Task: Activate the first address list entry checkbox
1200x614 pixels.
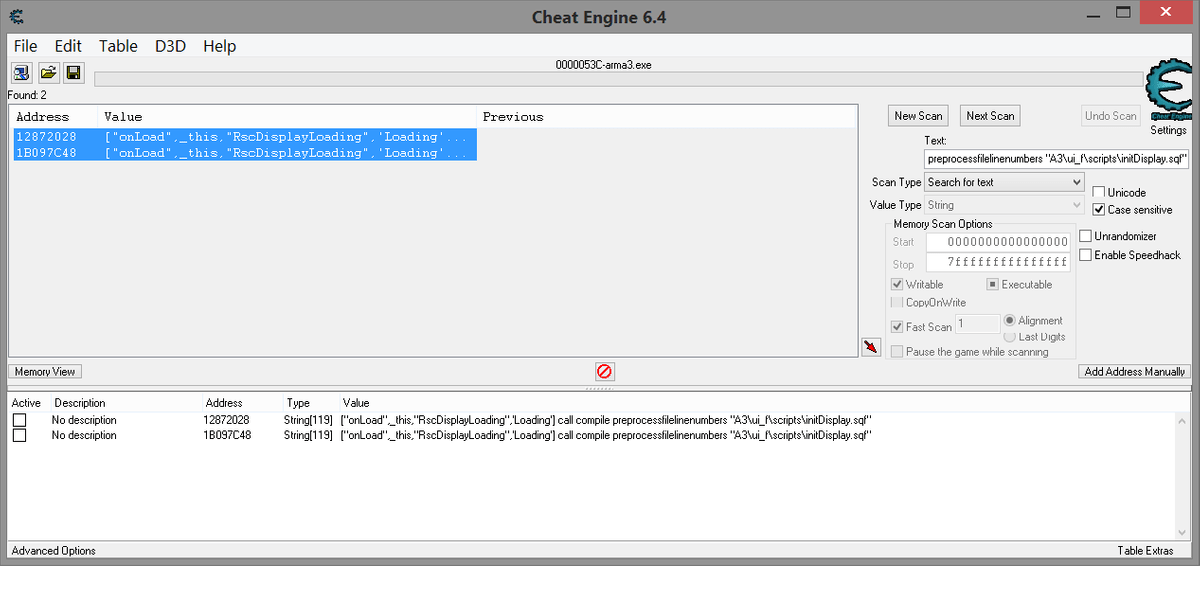Action: pyautogui.click(x=19, y=420)
